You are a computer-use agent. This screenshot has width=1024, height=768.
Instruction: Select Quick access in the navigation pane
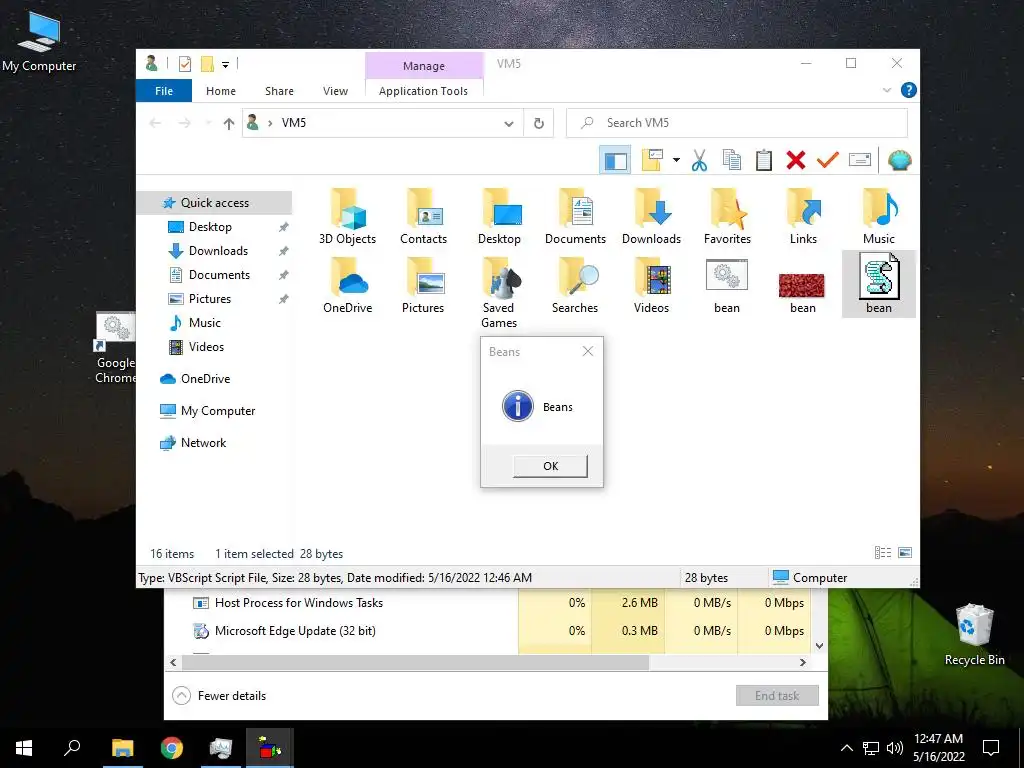point(214,202)
